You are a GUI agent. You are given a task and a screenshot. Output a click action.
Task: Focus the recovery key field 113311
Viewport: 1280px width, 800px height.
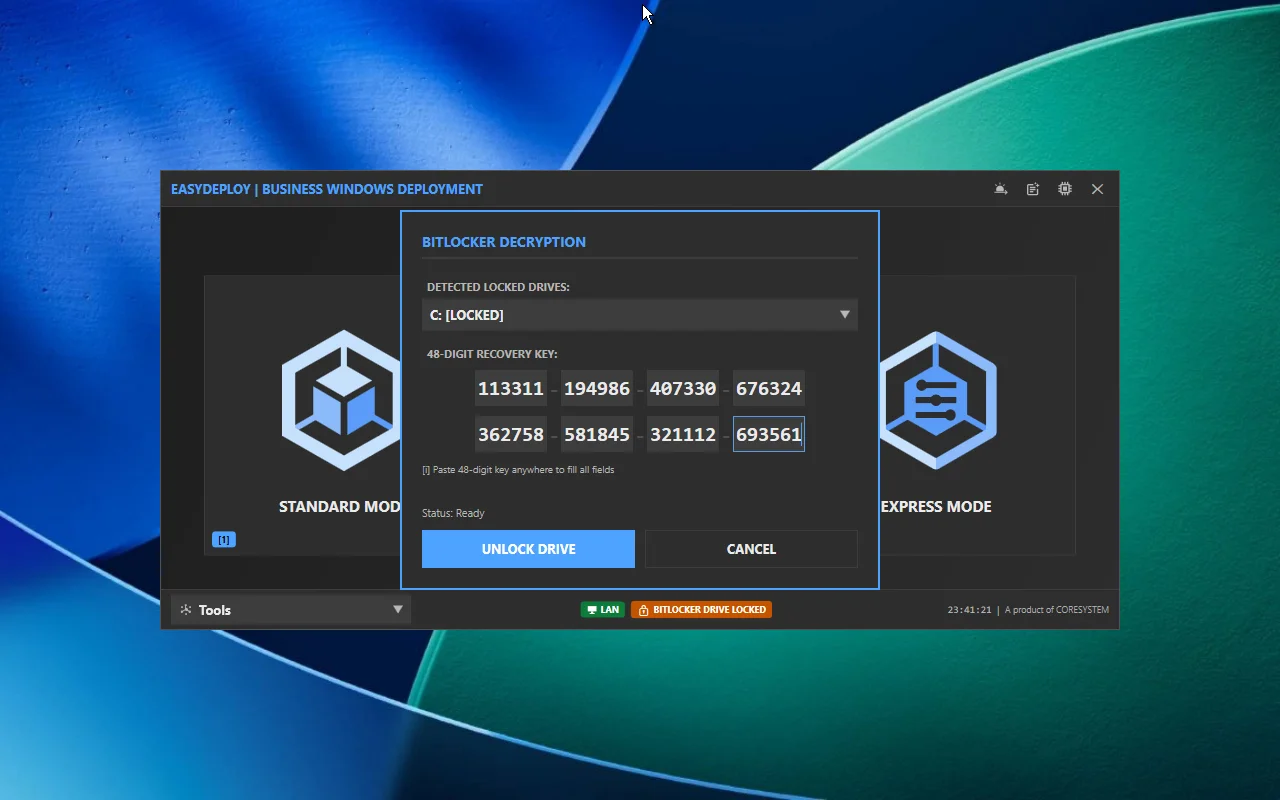click(511, 389)
